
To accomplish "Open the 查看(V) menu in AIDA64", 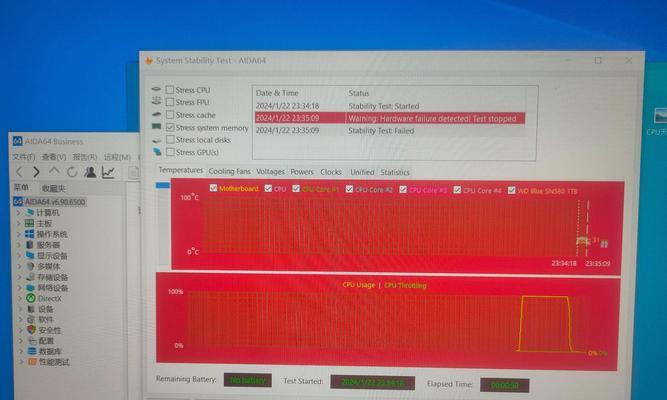I will click(54, 157).
